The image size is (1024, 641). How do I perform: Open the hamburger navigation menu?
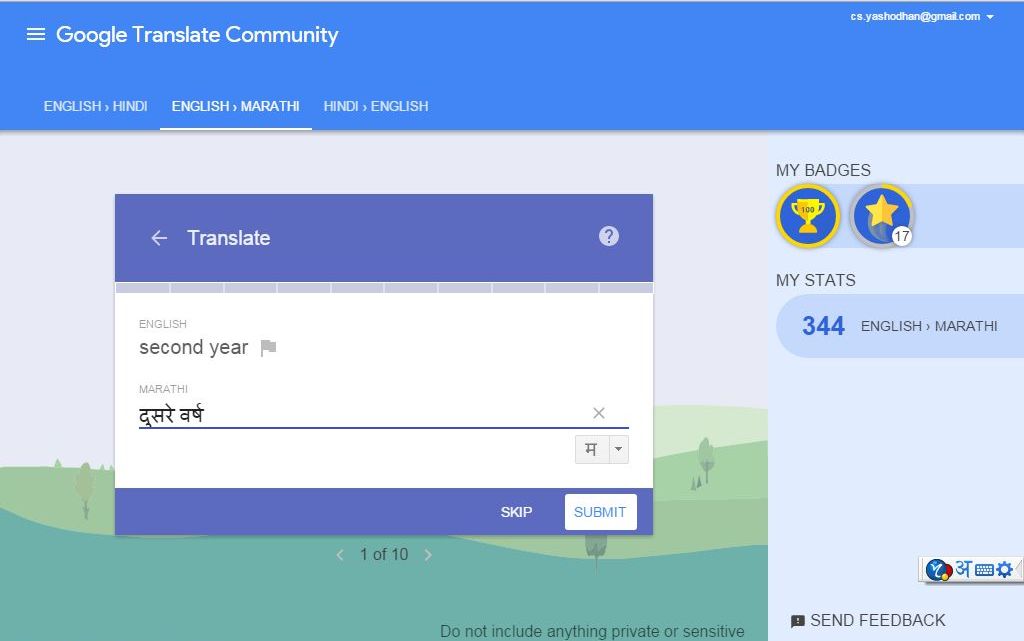(x=36, y=35)
